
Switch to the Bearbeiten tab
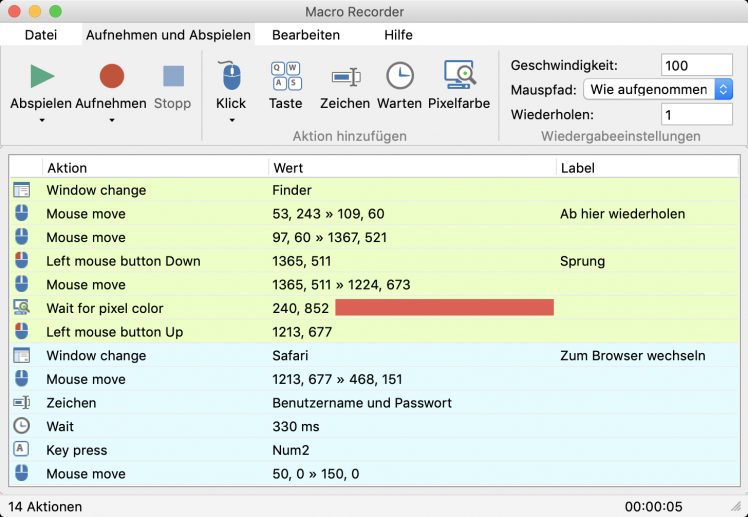[x=306, y=35]
